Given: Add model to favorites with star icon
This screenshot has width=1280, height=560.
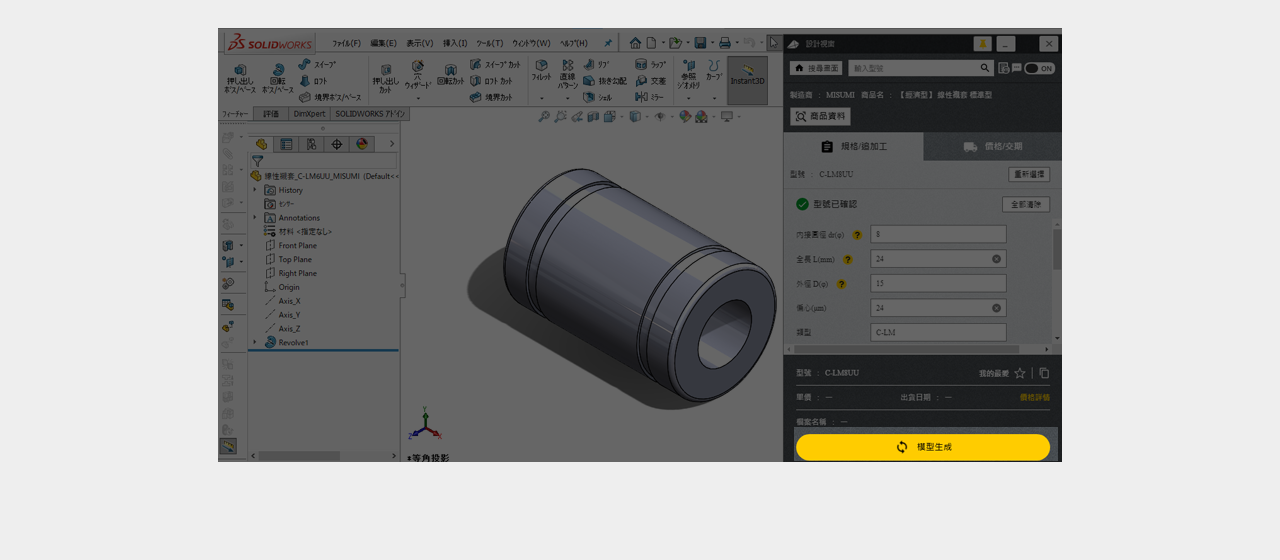Looking at the screenshot, I should tap(1019, 373).
